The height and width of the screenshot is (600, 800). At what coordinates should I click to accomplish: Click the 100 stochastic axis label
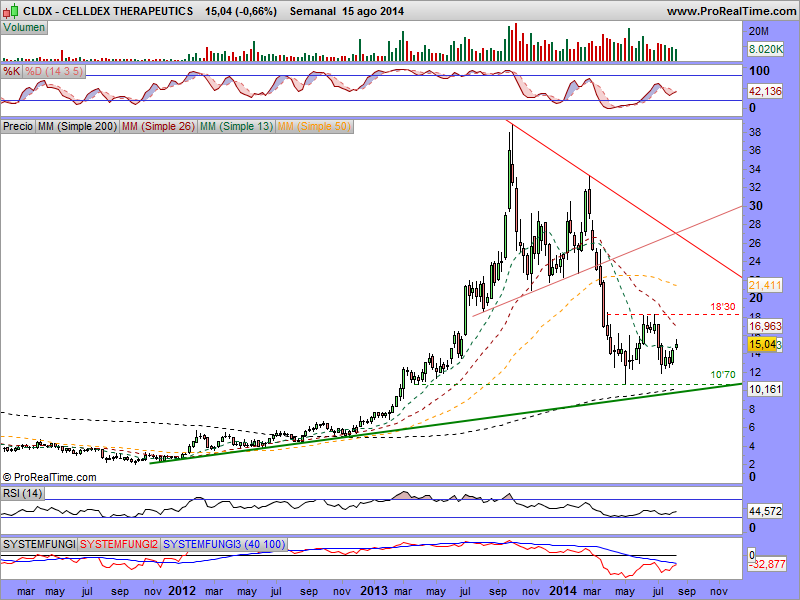click(759, 71)
